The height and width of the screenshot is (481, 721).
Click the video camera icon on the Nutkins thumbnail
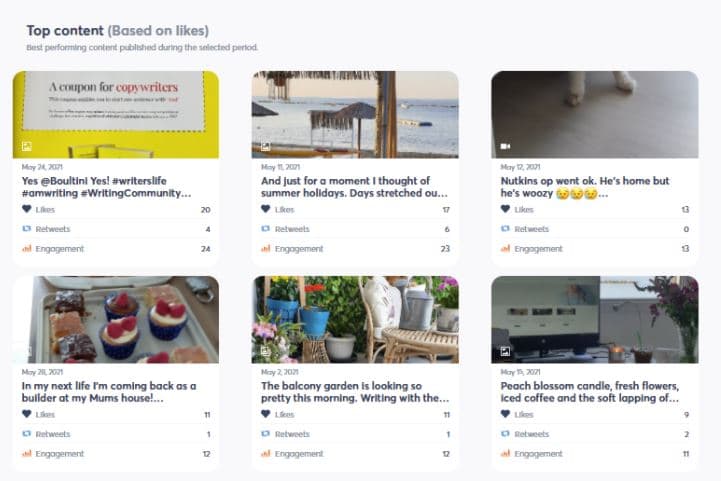[506, 146]
